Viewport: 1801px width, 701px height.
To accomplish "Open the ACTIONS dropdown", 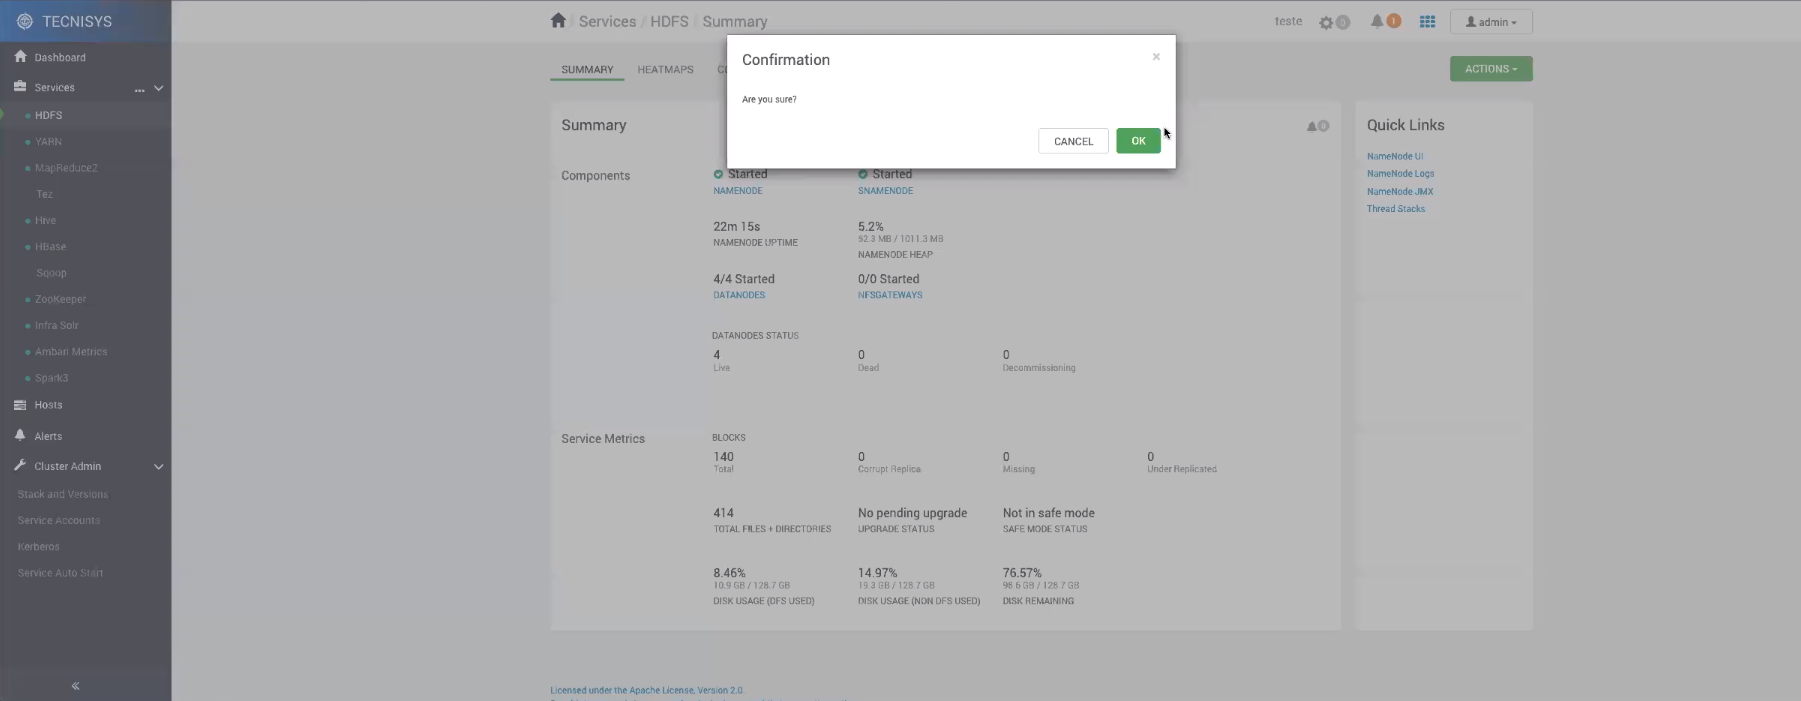I will [1491, 69].
